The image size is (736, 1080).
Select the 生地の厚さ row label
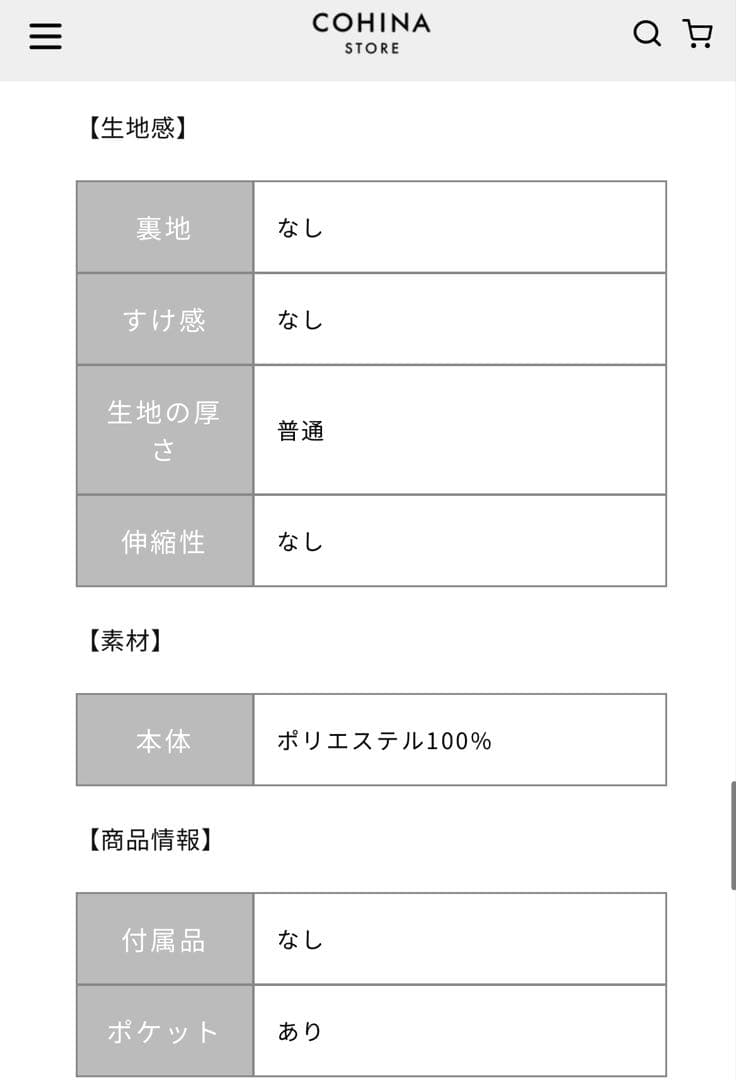coord(163,429)
